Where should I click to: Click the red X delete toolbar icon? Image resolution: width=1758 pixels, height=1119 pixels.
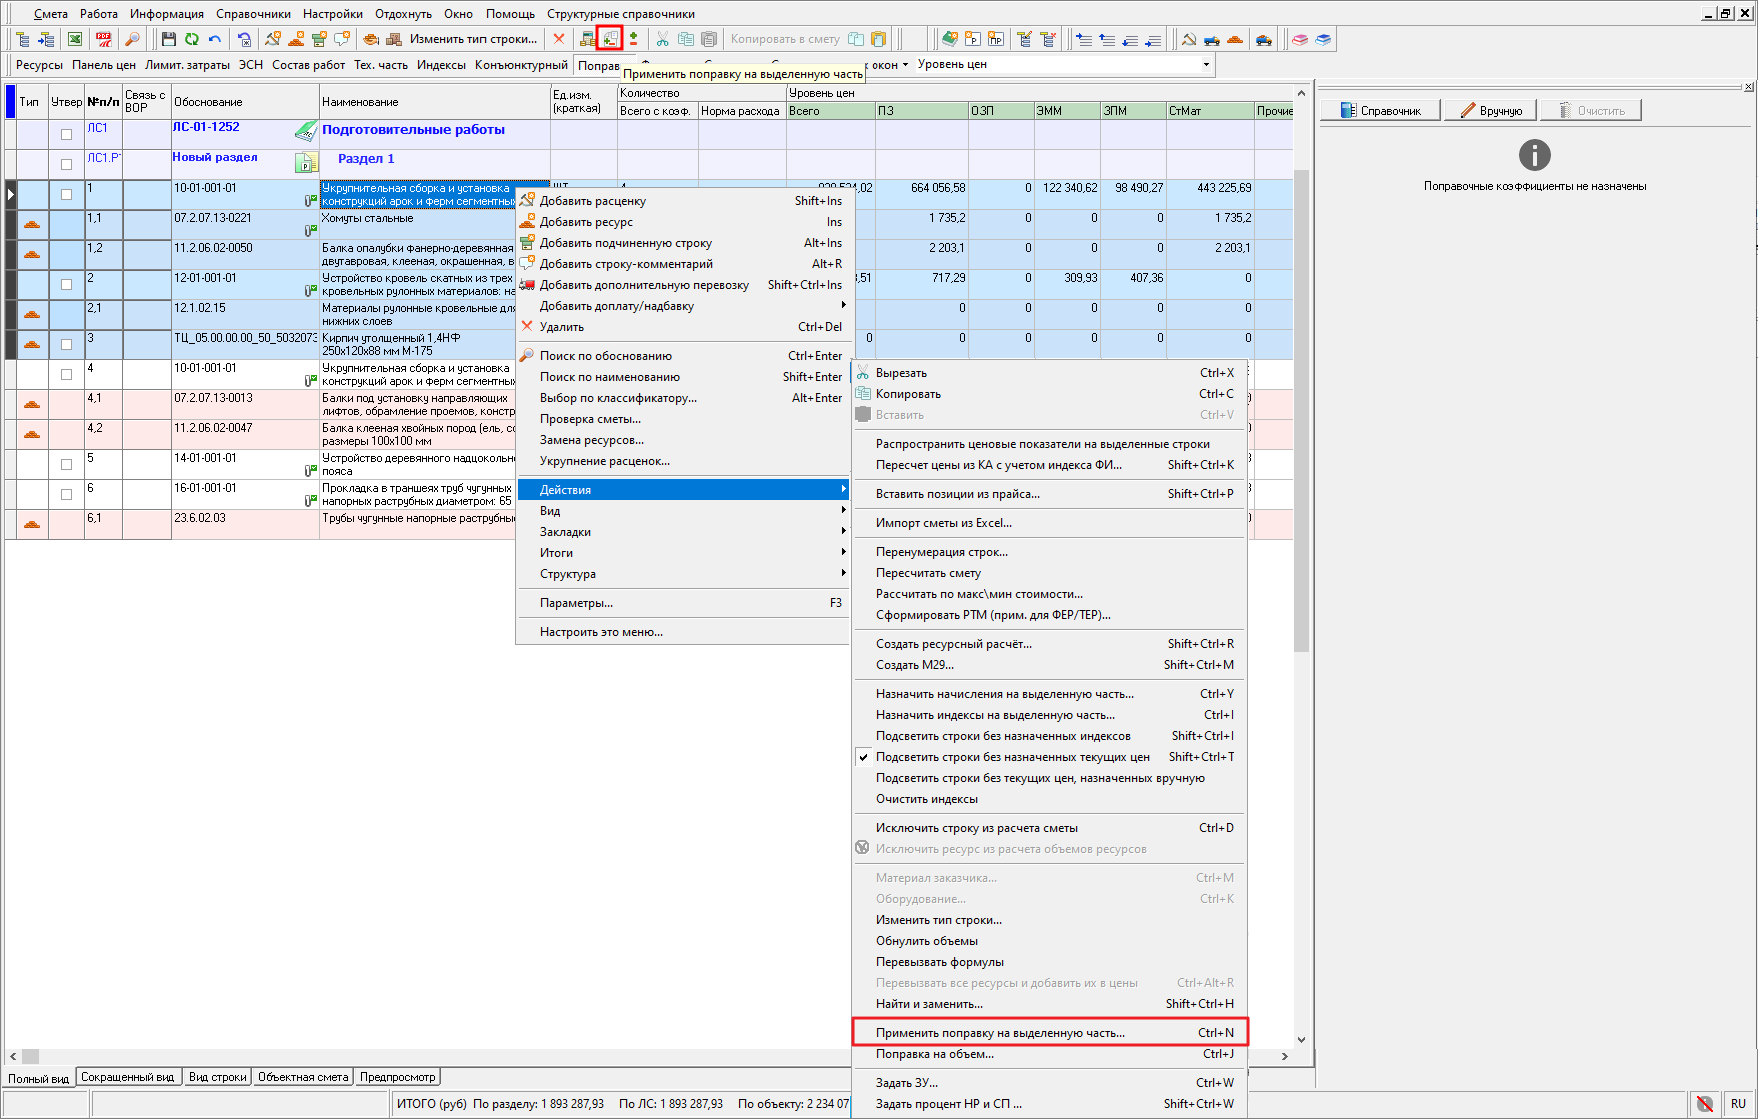(x=559, y=39)
